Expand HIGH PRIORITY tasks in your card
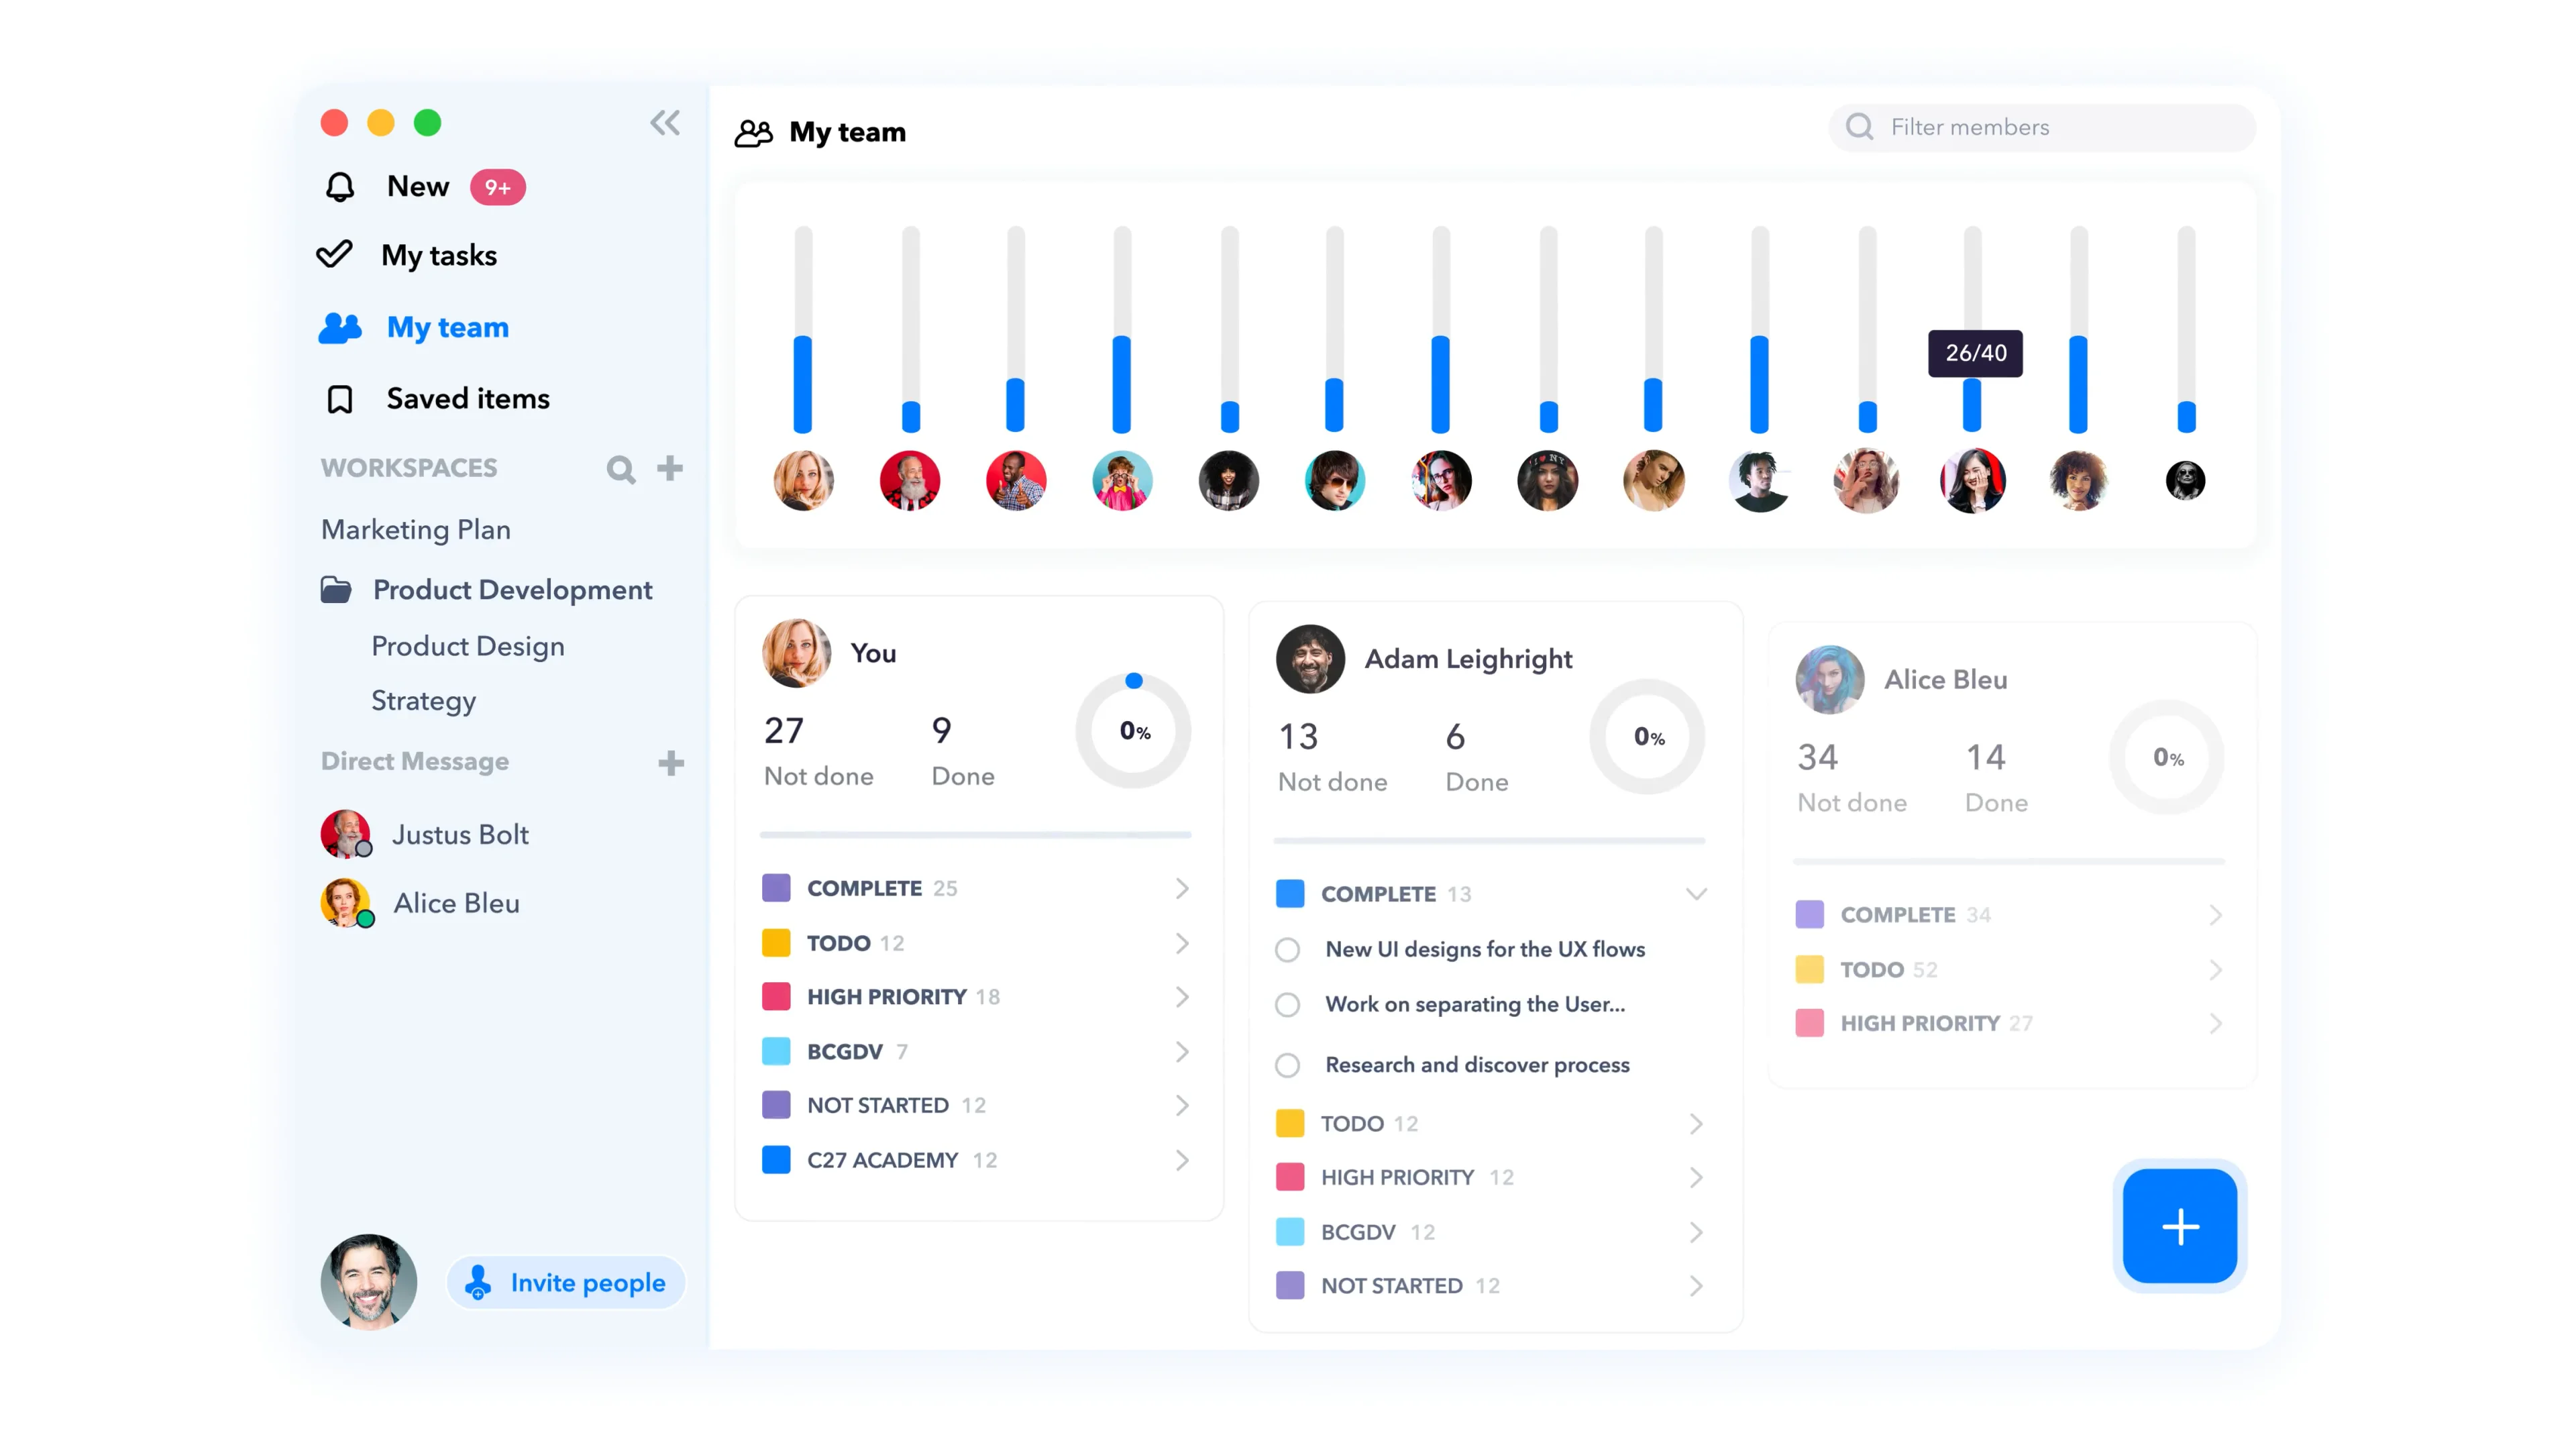This screenshot has height=1449, width=2576. click(1183, 996)
